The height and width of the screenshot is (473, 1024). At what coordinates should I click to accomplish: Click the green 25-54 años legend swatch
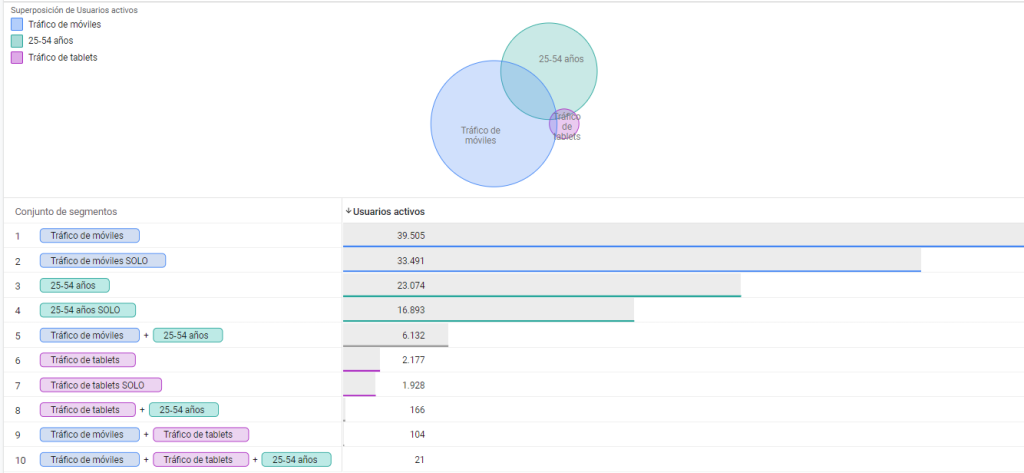[x=17, y=41]
